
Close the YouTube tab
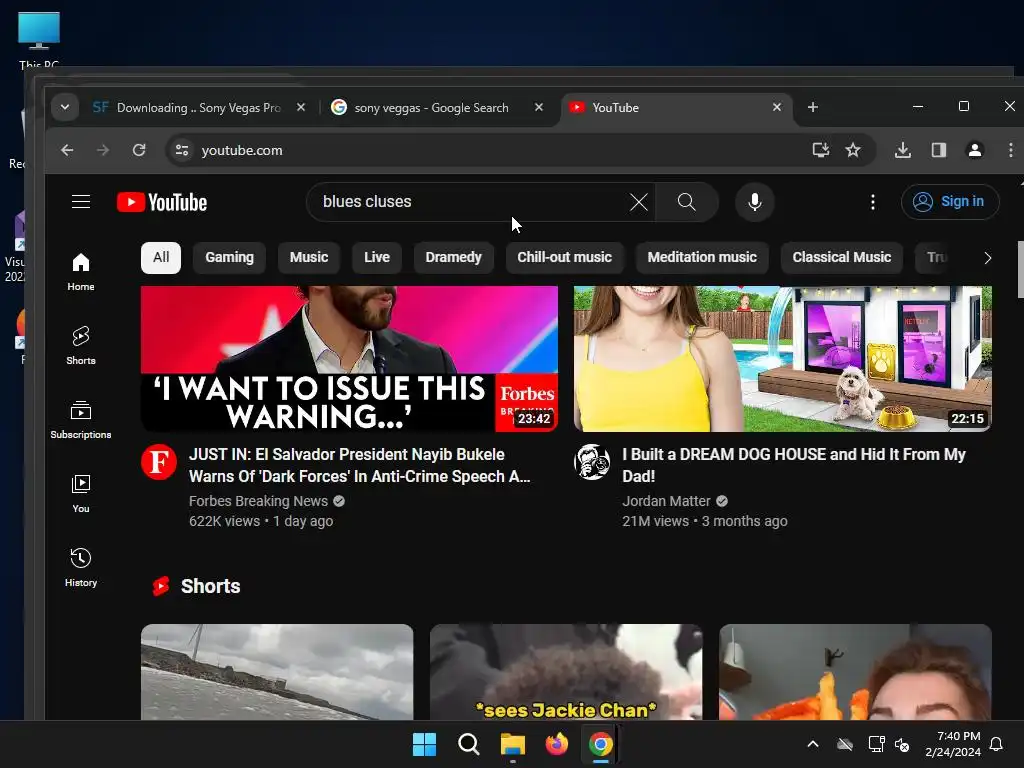(776, 107)
